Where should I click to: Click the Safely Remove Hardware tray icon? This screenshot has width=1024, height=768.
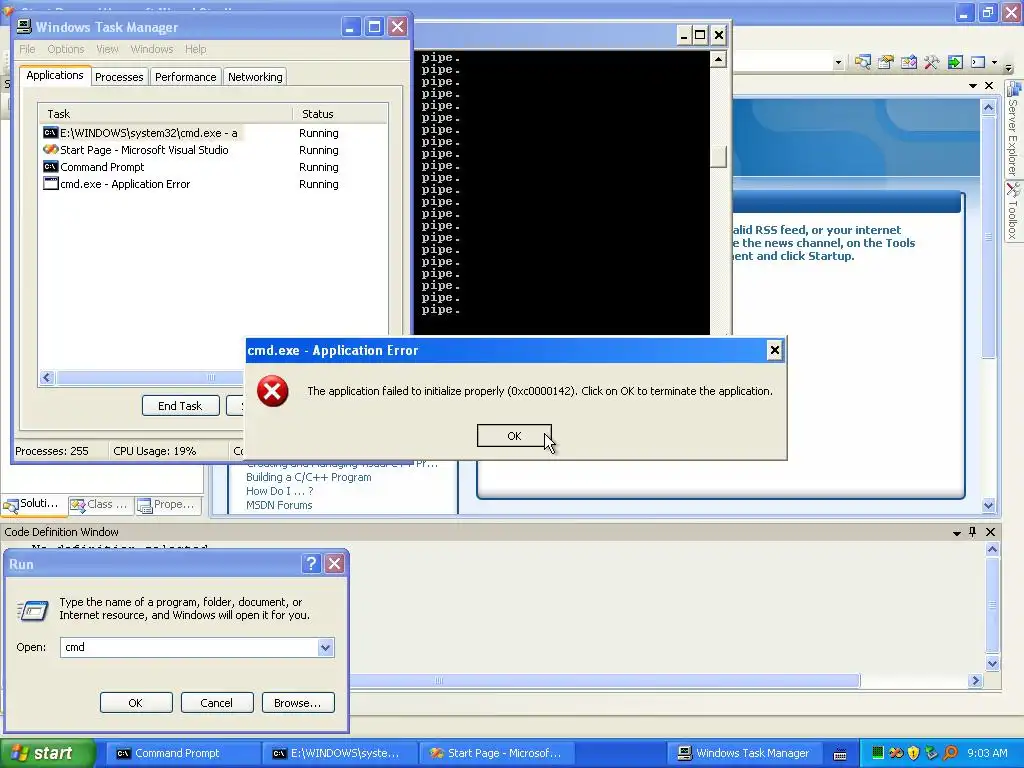pos(932,753)
